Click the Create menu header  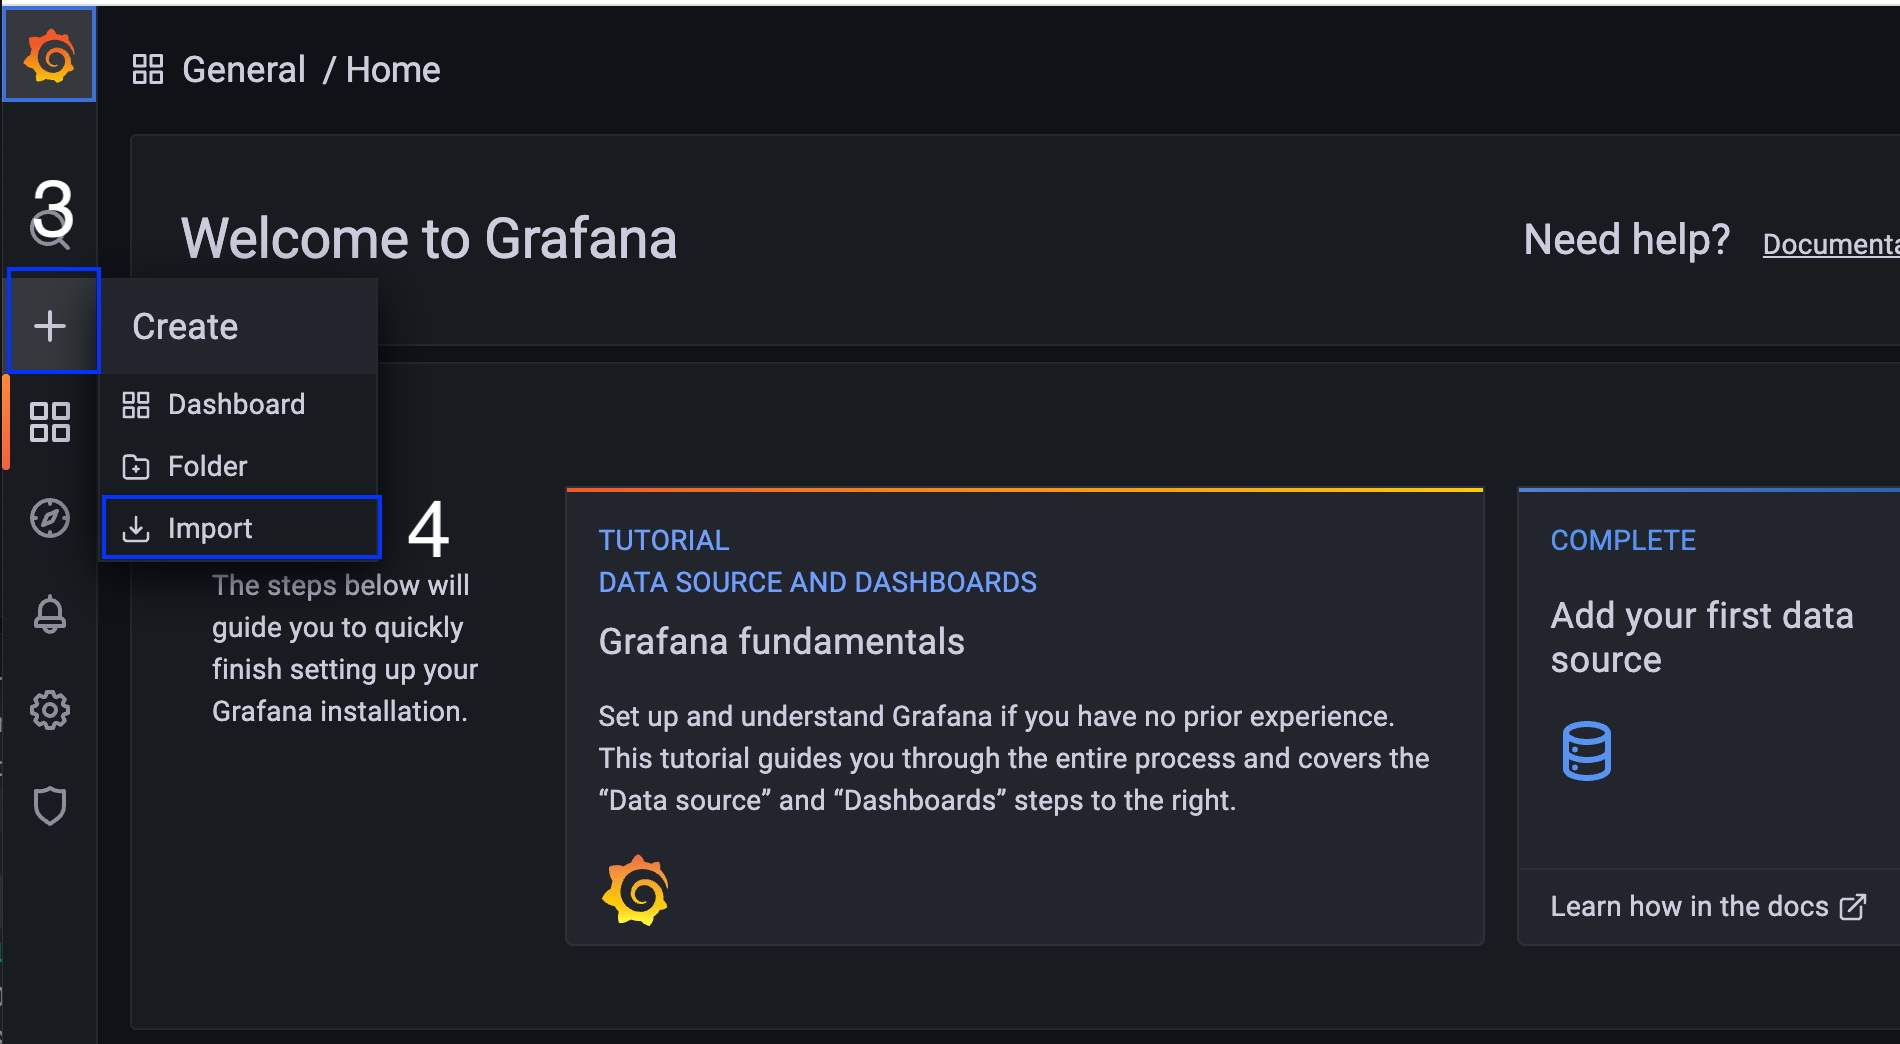coord(185,326)
